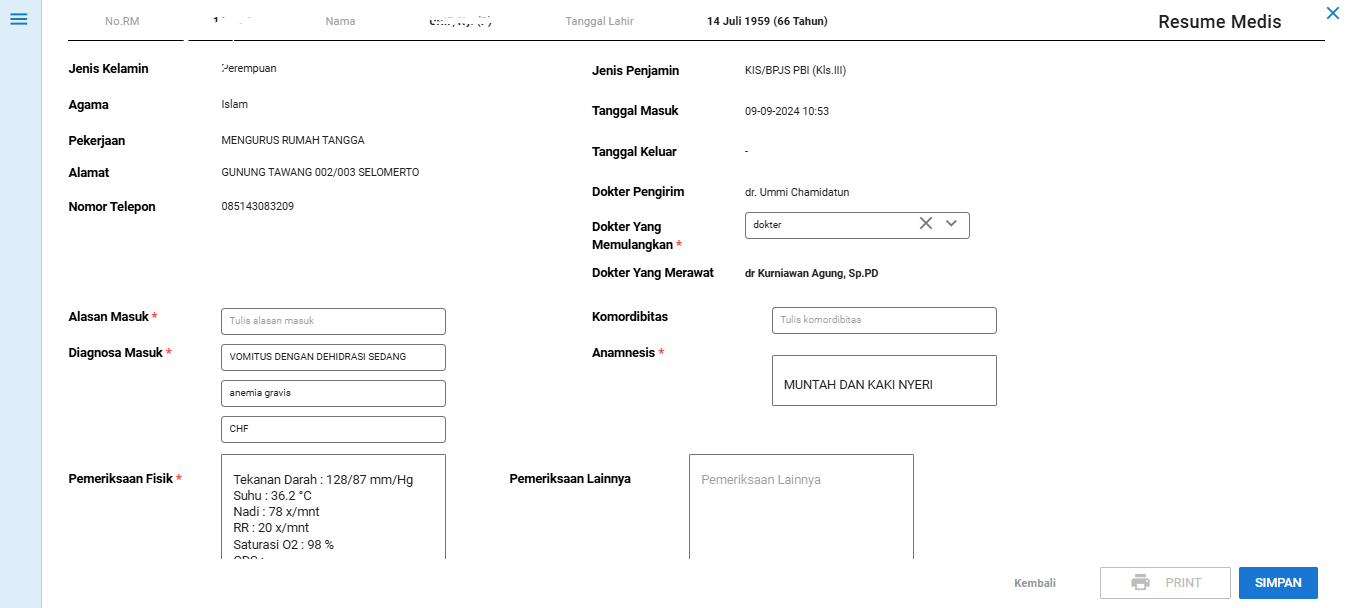Click the Tanggal Masuk value 09-09-2024 10:53

787,111
